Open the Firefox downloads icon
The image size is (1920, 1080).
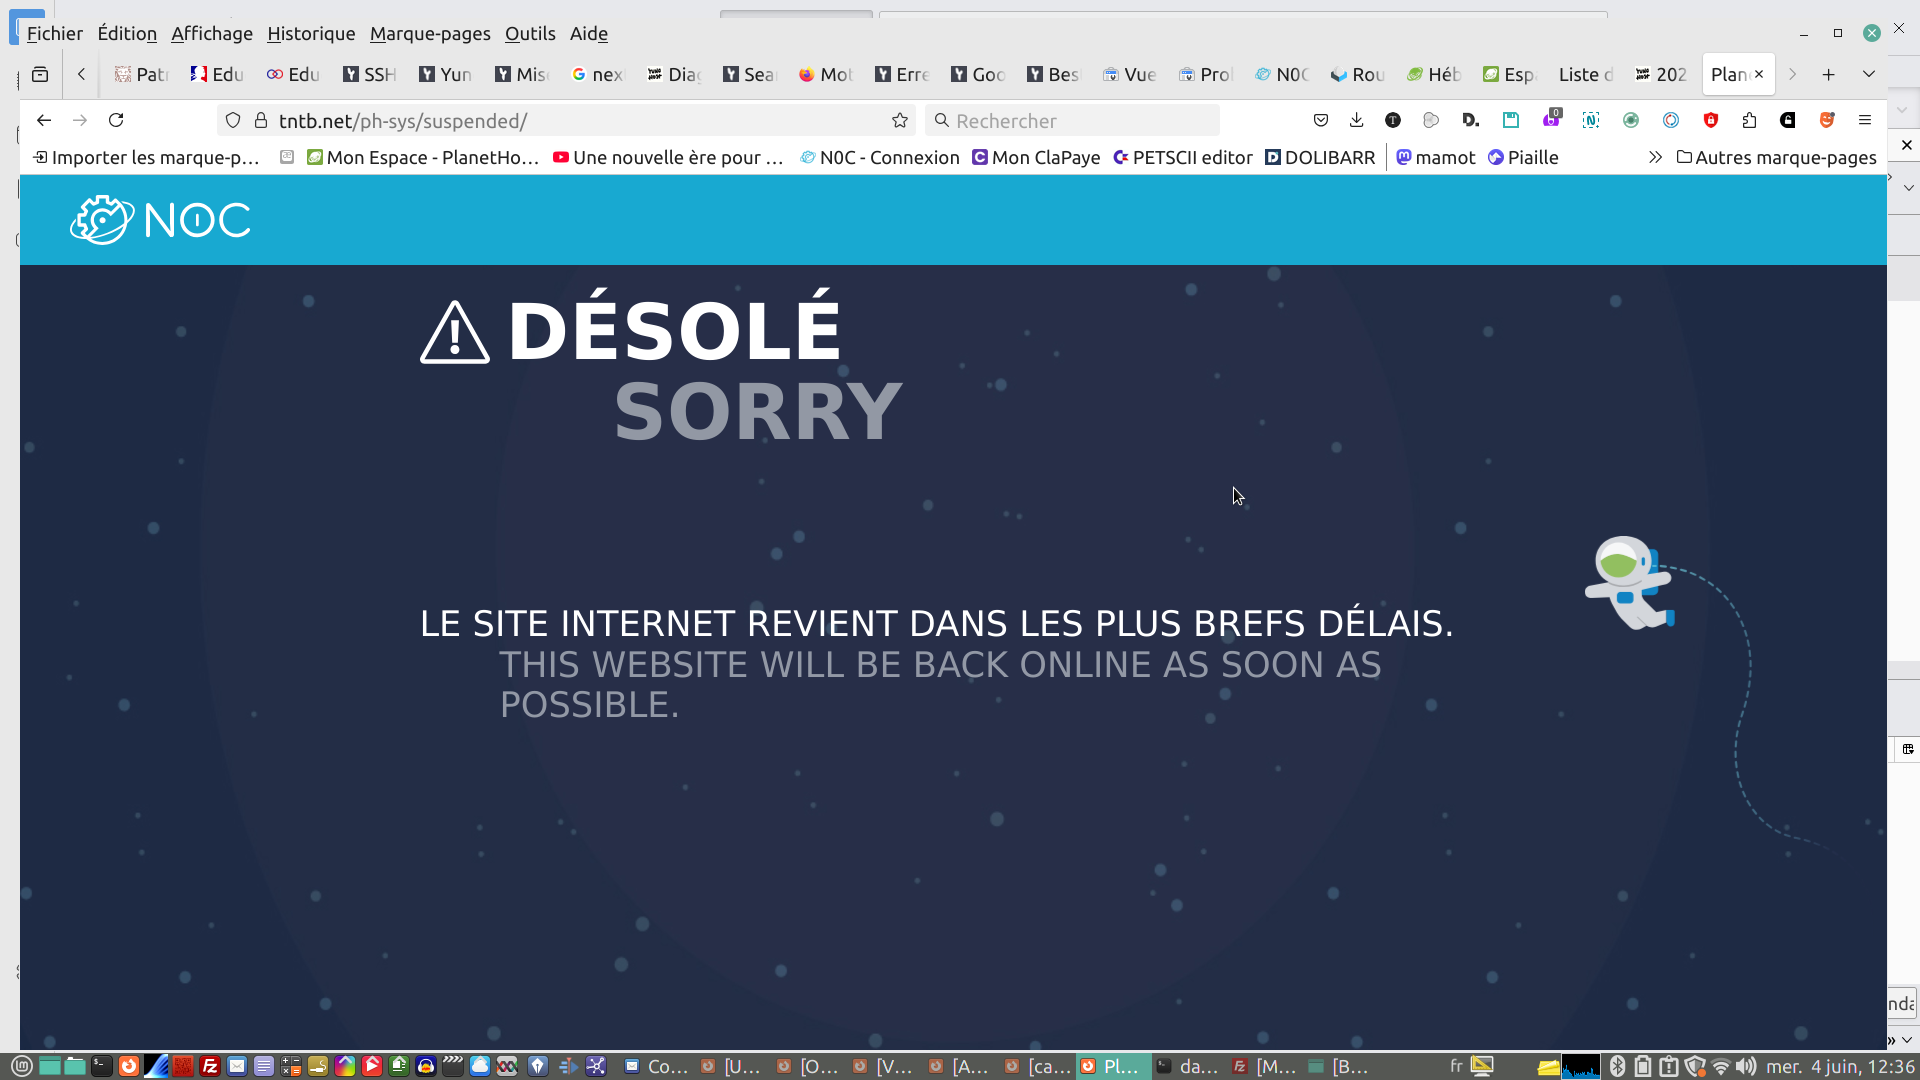coord(1356,120)
